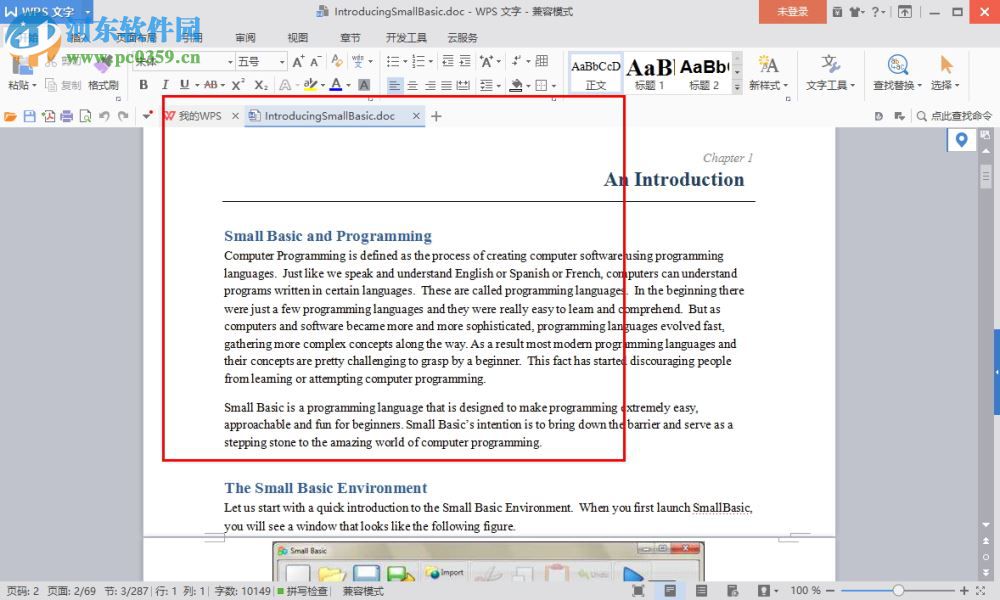Expand bullet list options arrow
The image size is (1000, 600).
tap(405, 62)
